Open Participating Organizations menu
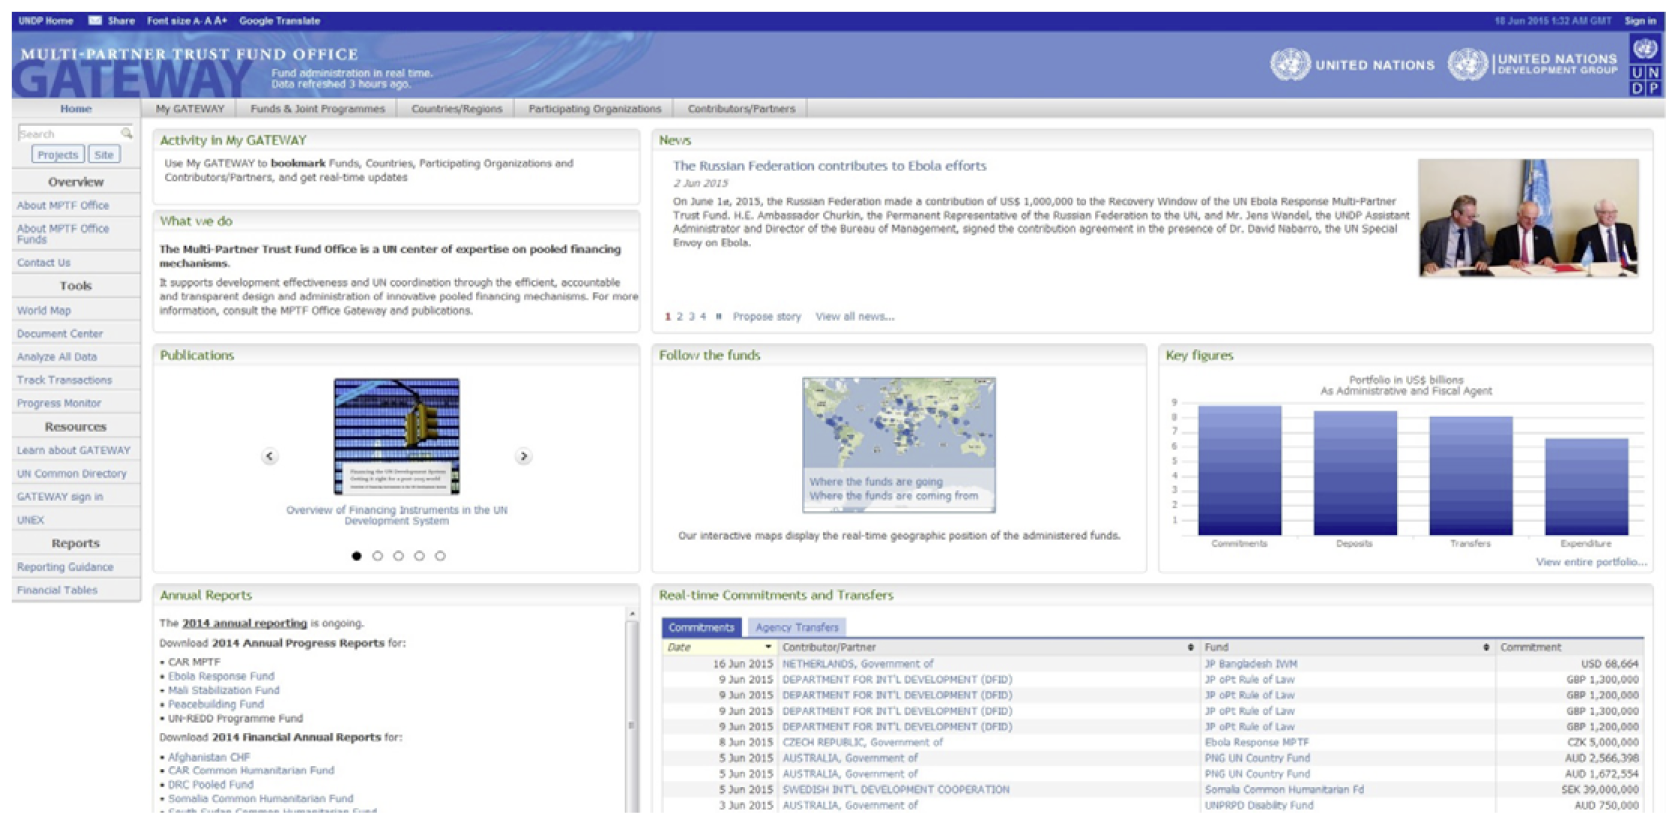1677x840 pixels. point(595,108)
